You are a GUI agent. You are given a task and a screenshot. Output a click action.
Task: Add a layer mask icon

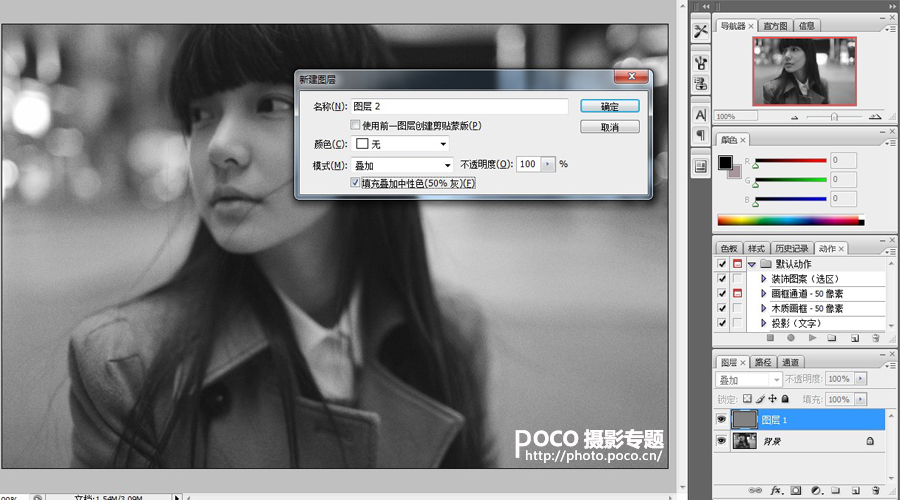click(x=796, y=490)
